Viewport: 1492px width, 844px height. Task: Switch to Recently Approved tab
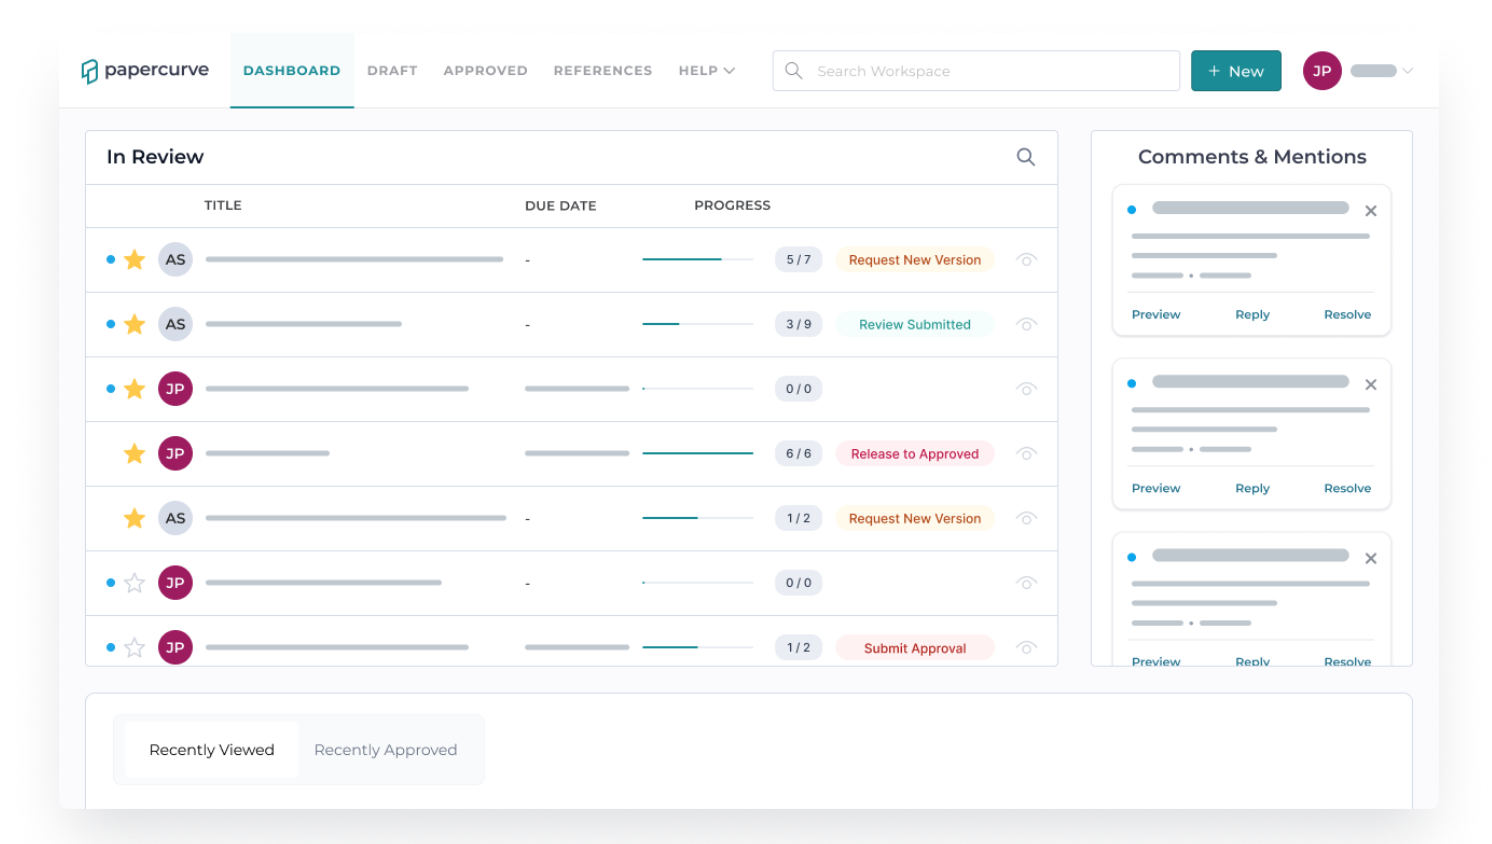click(x=386, y=750)
